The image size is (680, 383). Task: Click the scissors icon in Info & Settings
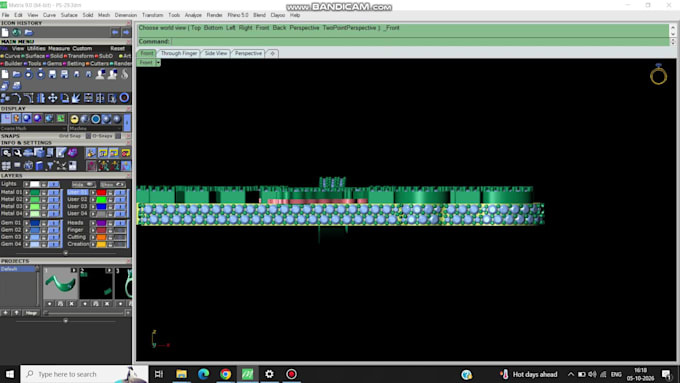[x=61, y=166]
